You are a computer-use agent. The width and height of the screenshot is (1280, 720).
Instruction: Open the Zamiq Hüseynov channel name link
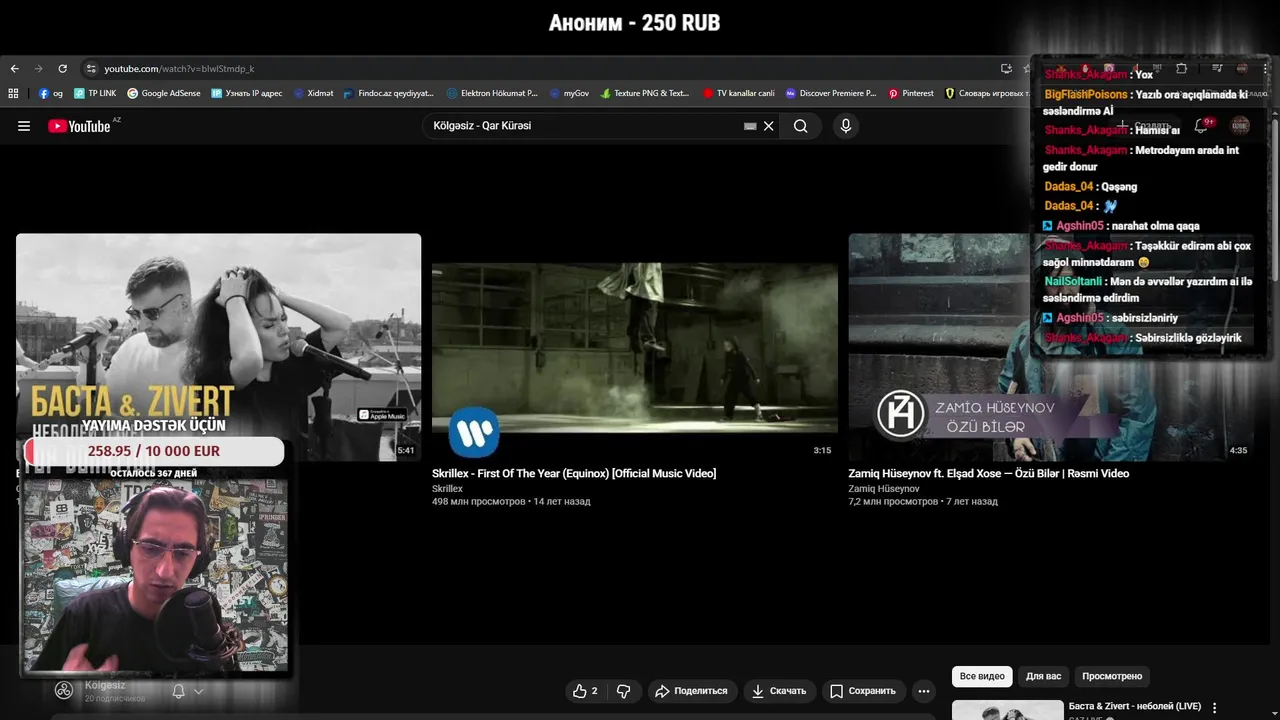pos(884,489)
